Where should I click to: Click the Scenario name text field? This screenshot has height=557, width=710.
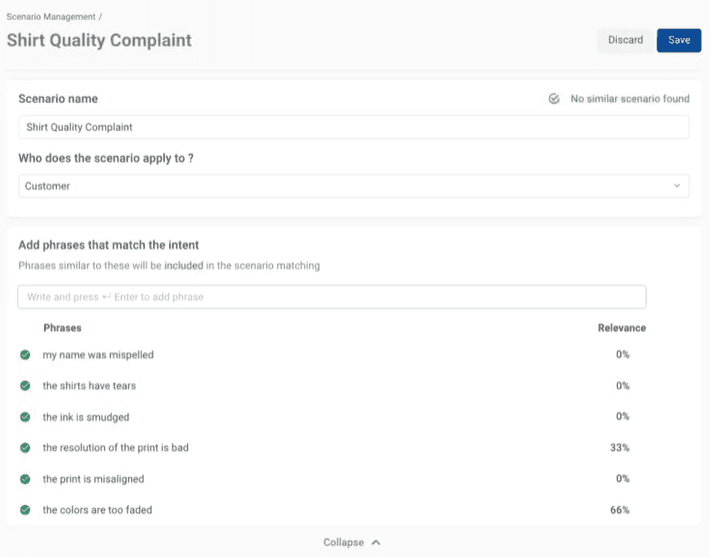354,127
